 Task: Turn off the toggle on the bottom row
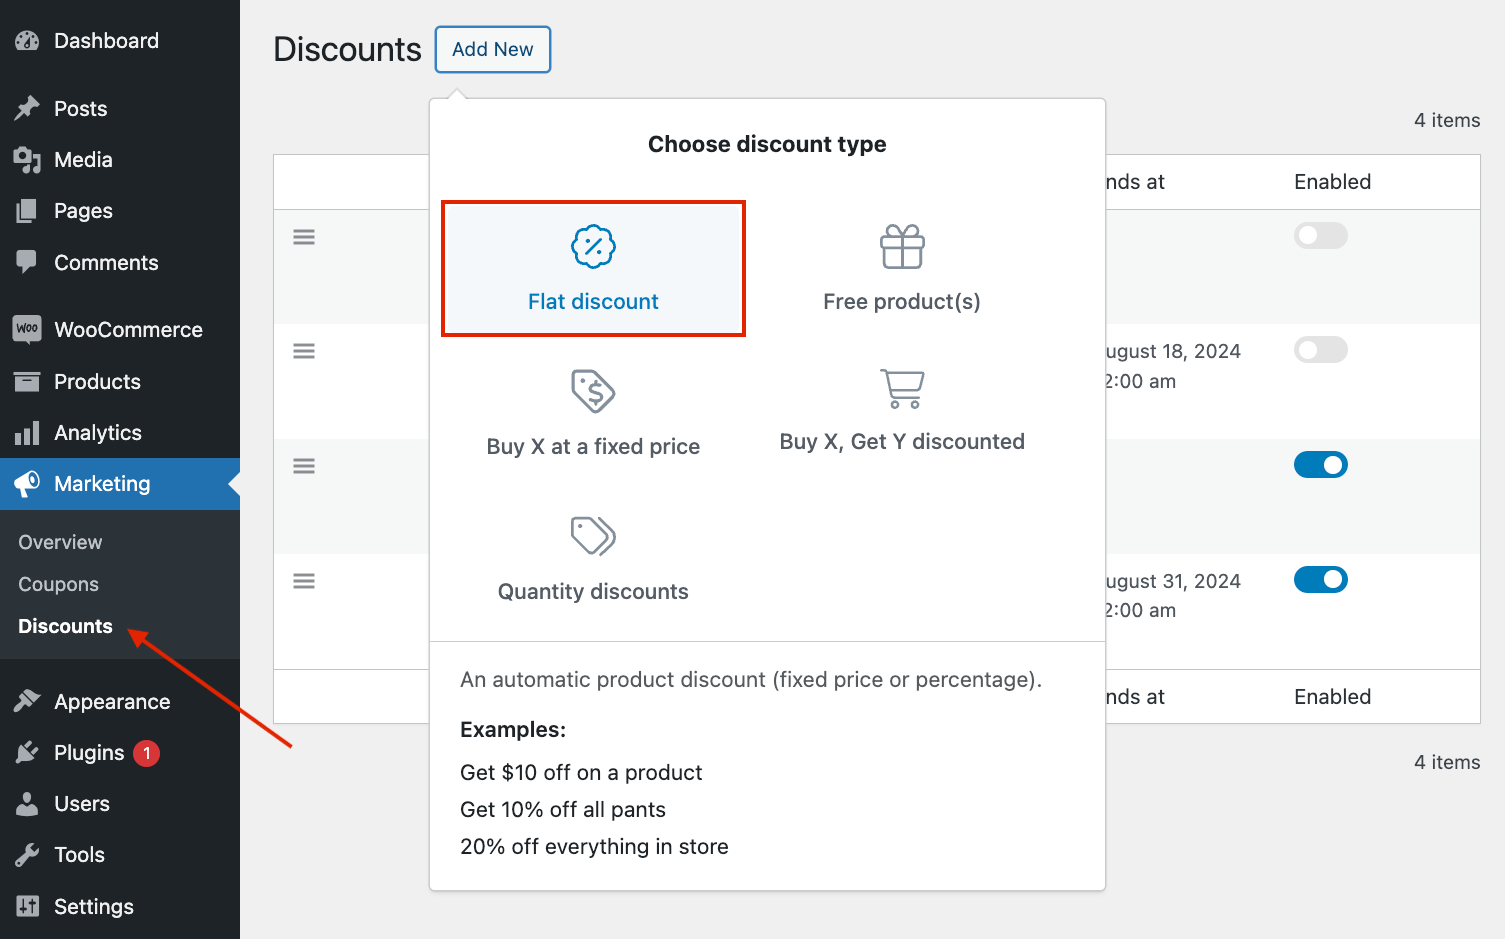tap(1320, 579)
